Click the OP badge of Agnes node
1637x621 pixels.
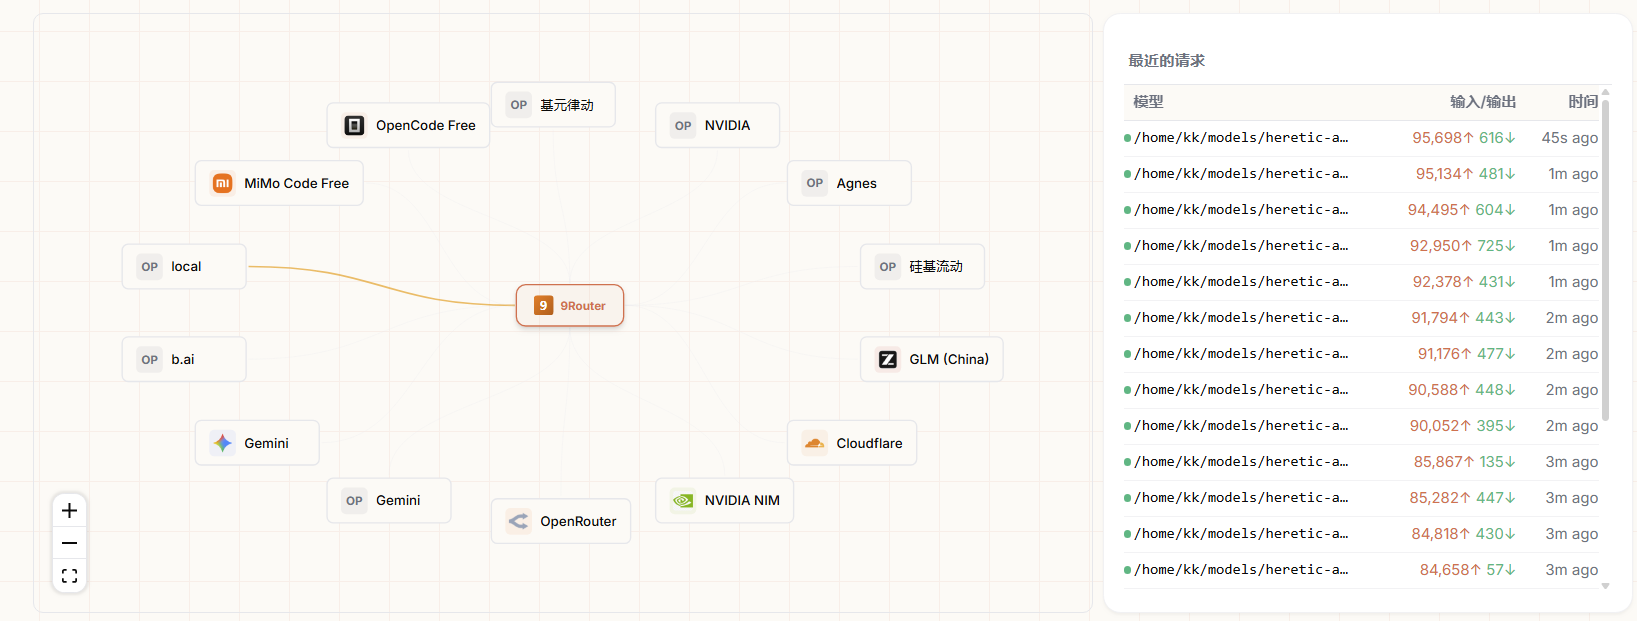tap(815, 183)
